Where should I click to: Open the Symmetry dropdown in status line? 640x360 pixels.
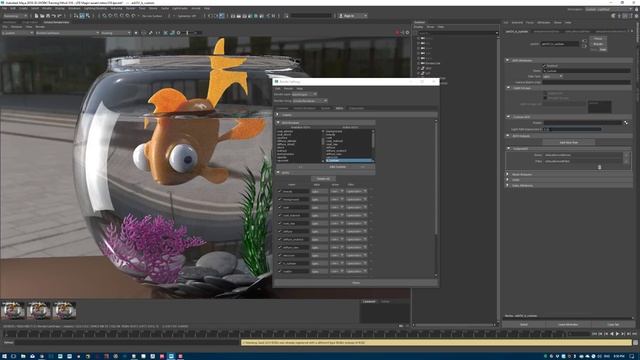187,16
